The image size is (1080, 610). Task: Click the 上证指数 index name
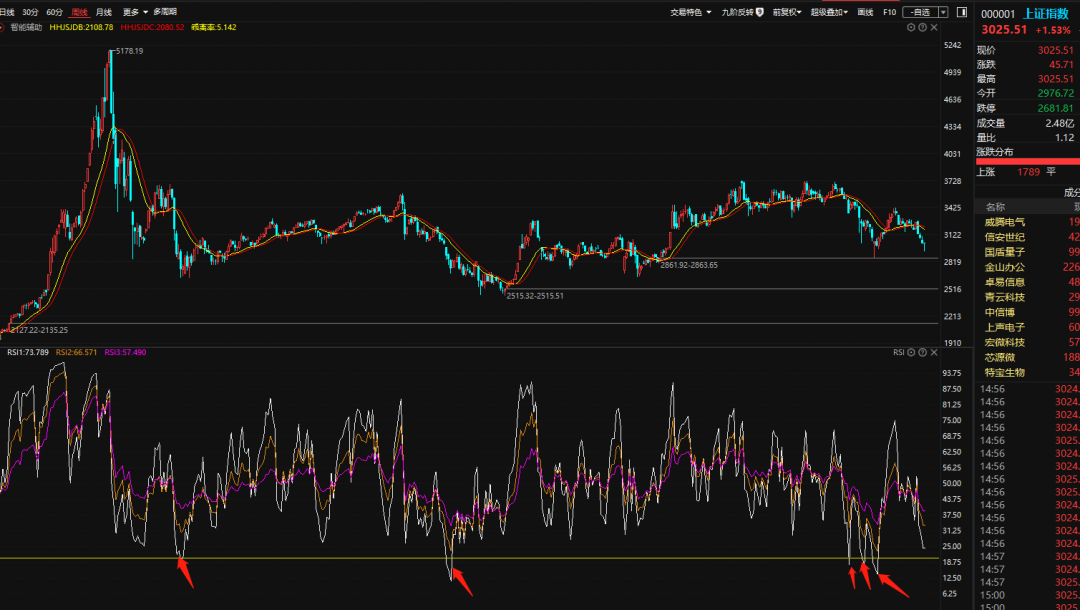tap(1046, 14)
